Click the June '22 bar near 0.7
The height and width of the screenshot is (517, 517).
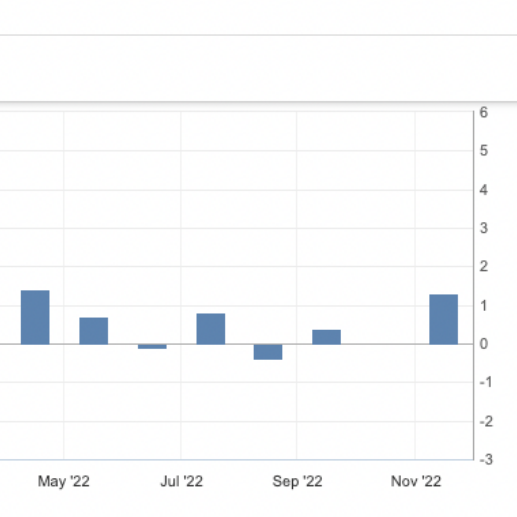click(x=94, y=331)
